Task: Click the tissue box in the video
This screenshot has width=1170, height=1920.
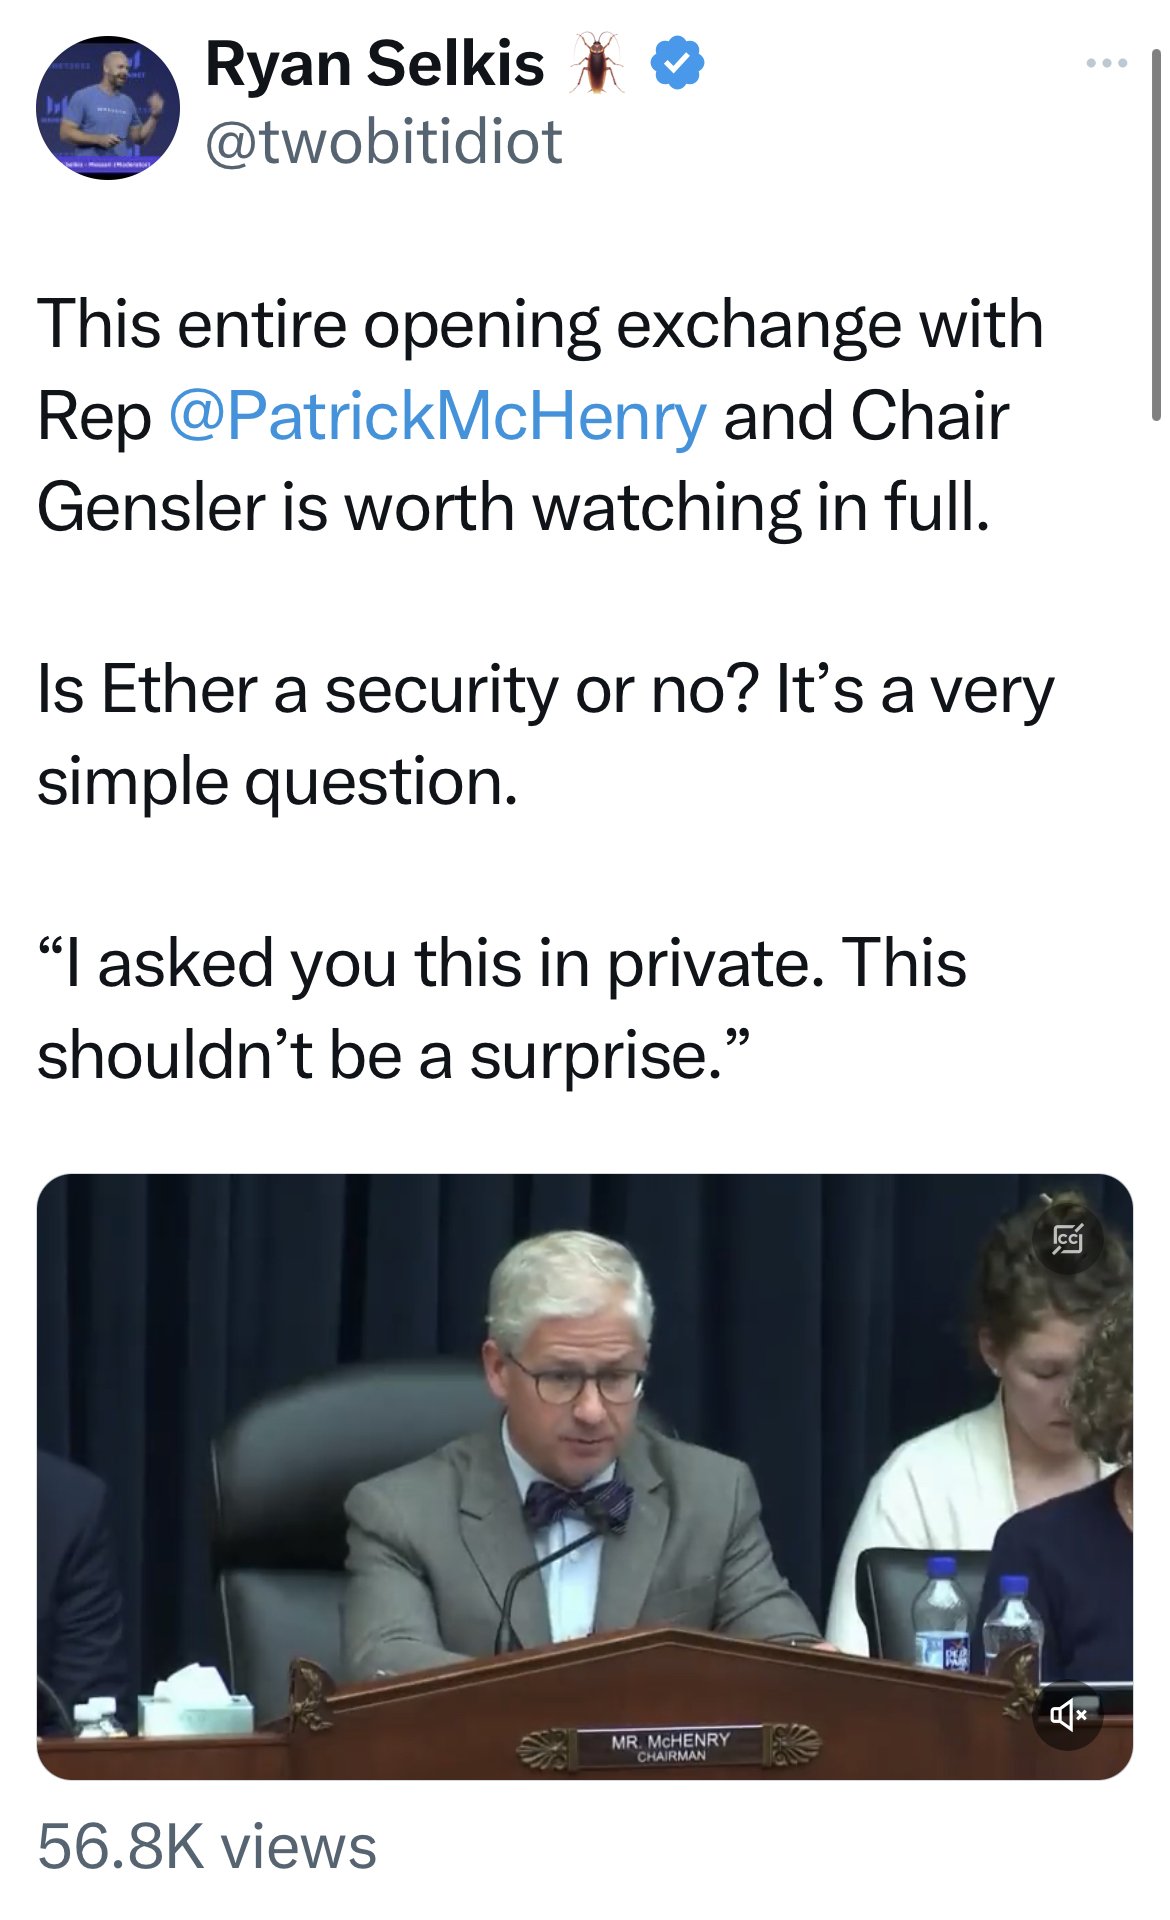Action: [195, 1701]
